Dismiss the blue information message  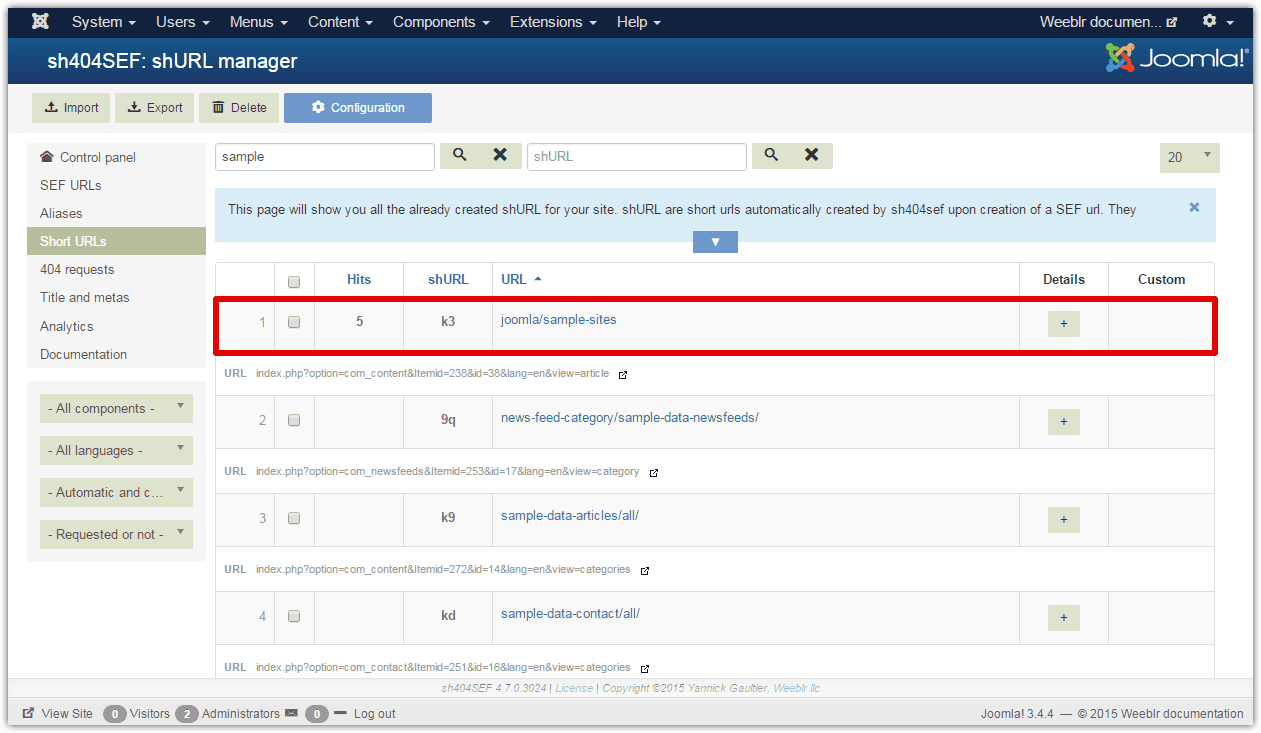[x=1194, y=208]
